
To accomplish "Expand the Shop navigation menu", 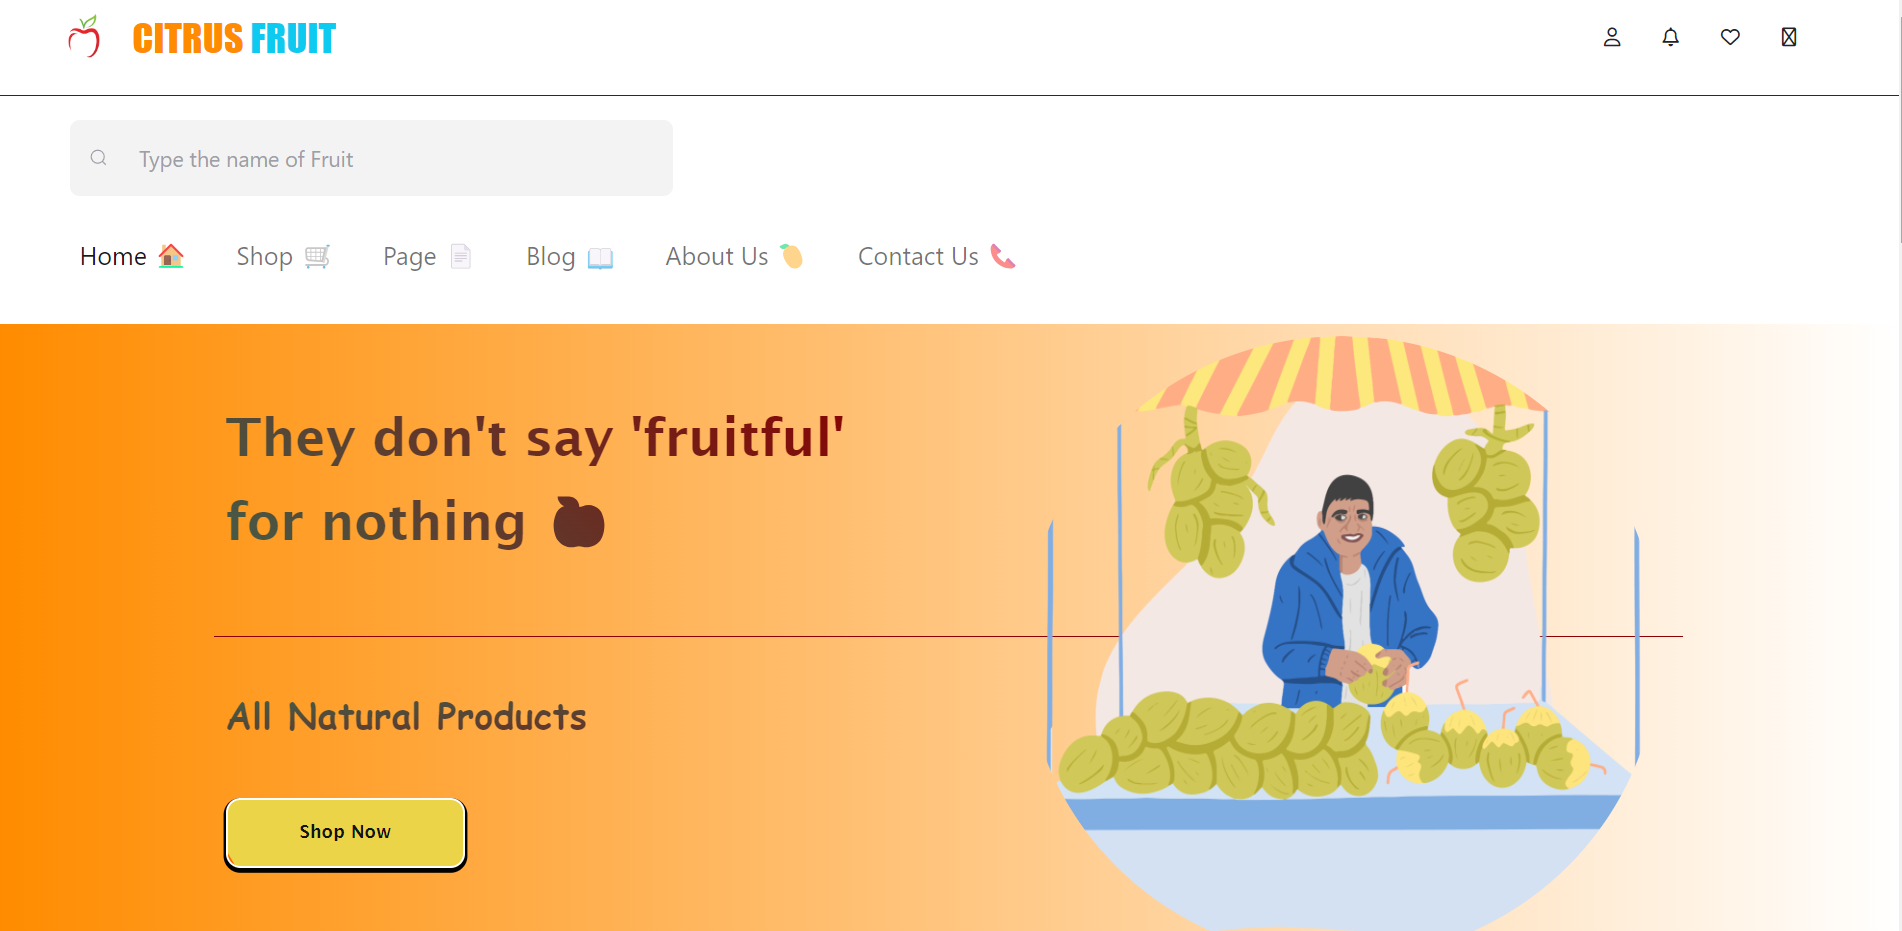I will click(x=264, y=256).
